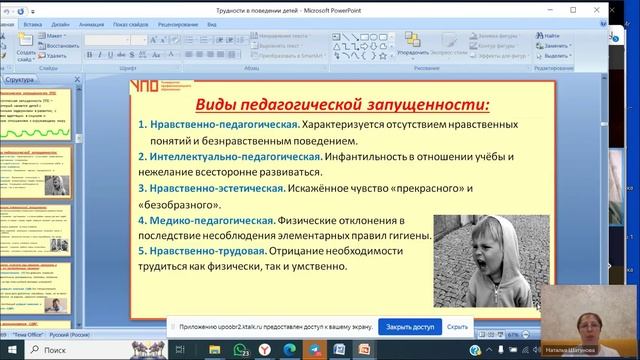Align text right
Screen dimensions: 640x360
(210, 55)
